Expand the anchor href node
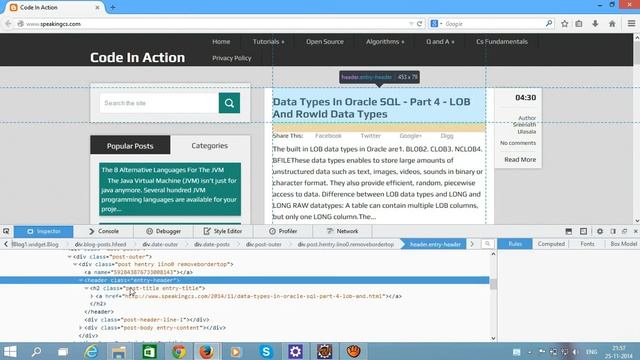This screenshot has width=640, height=360. pos(92,296)
